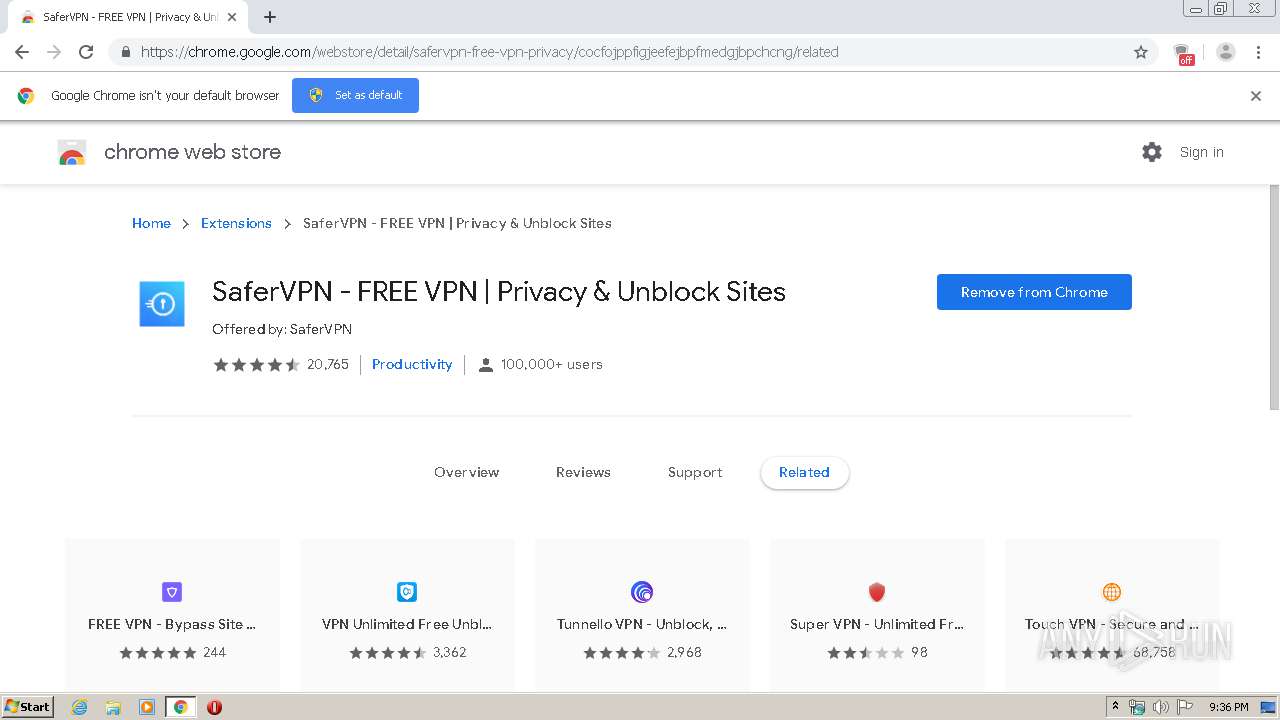Dismiss the default browser notification bar

[x=1256, y=96]
